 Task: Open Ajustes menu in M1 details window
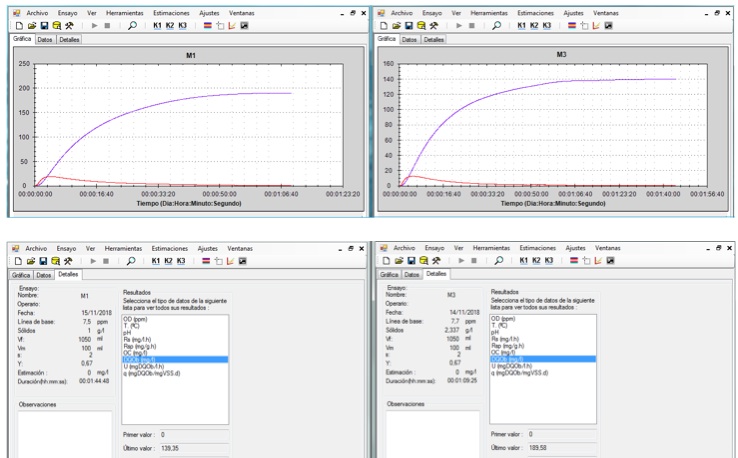coord(208,249)
